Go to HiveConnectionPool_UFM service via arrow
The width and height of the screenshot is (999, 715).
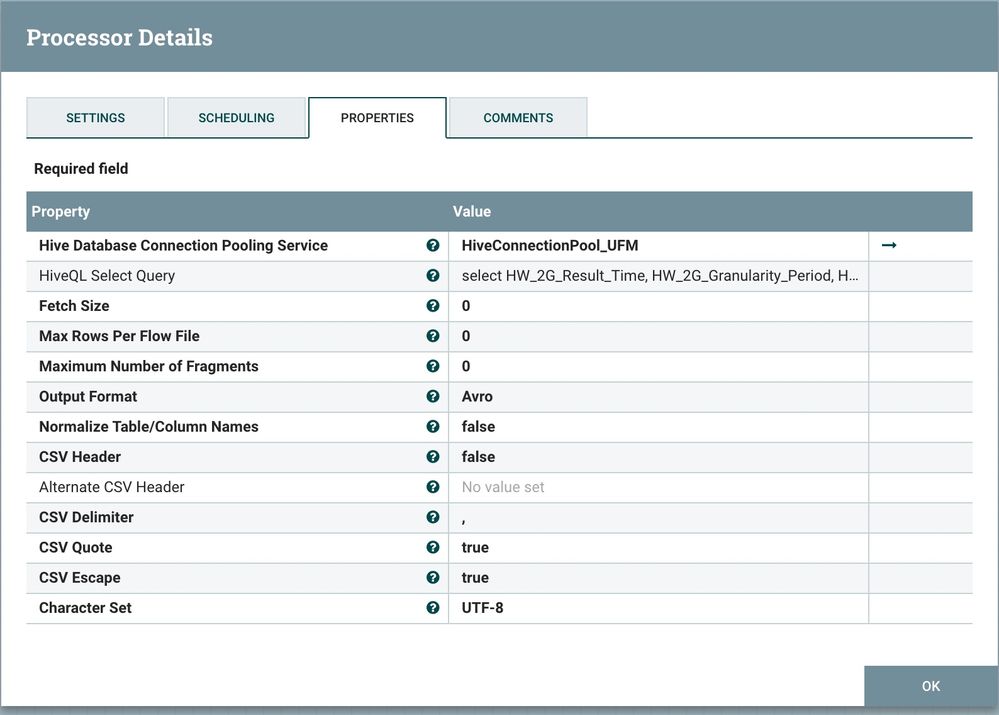coord(889,245)
